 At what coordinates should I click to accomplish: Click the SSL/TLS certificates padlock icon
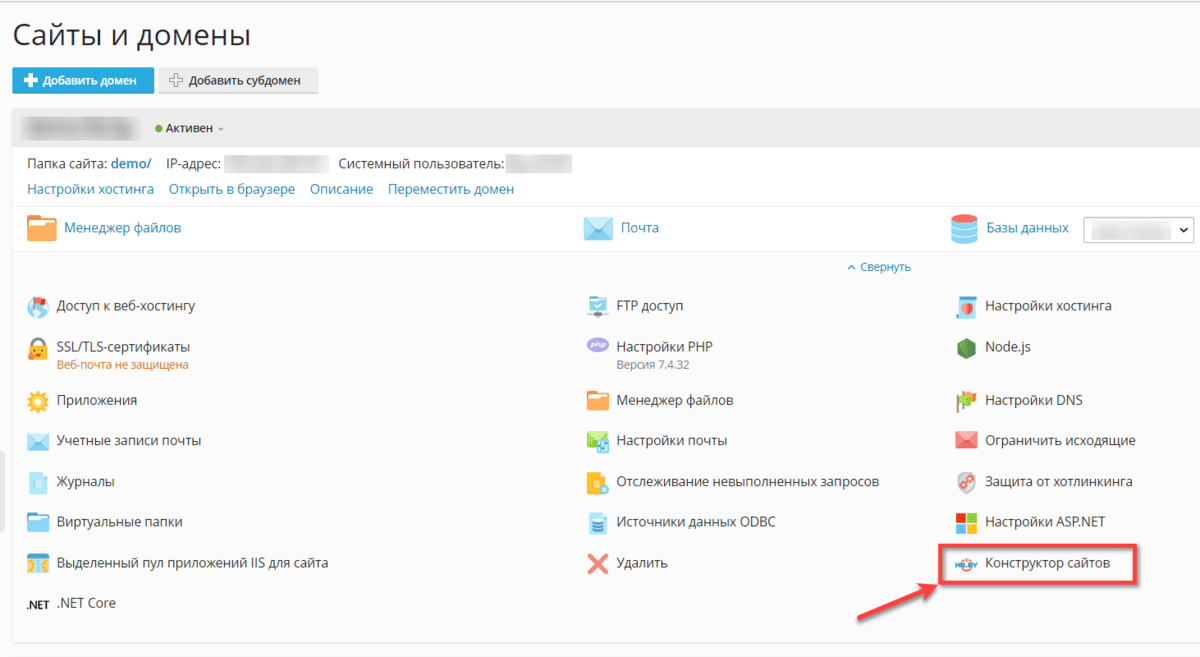pos(38,349)
